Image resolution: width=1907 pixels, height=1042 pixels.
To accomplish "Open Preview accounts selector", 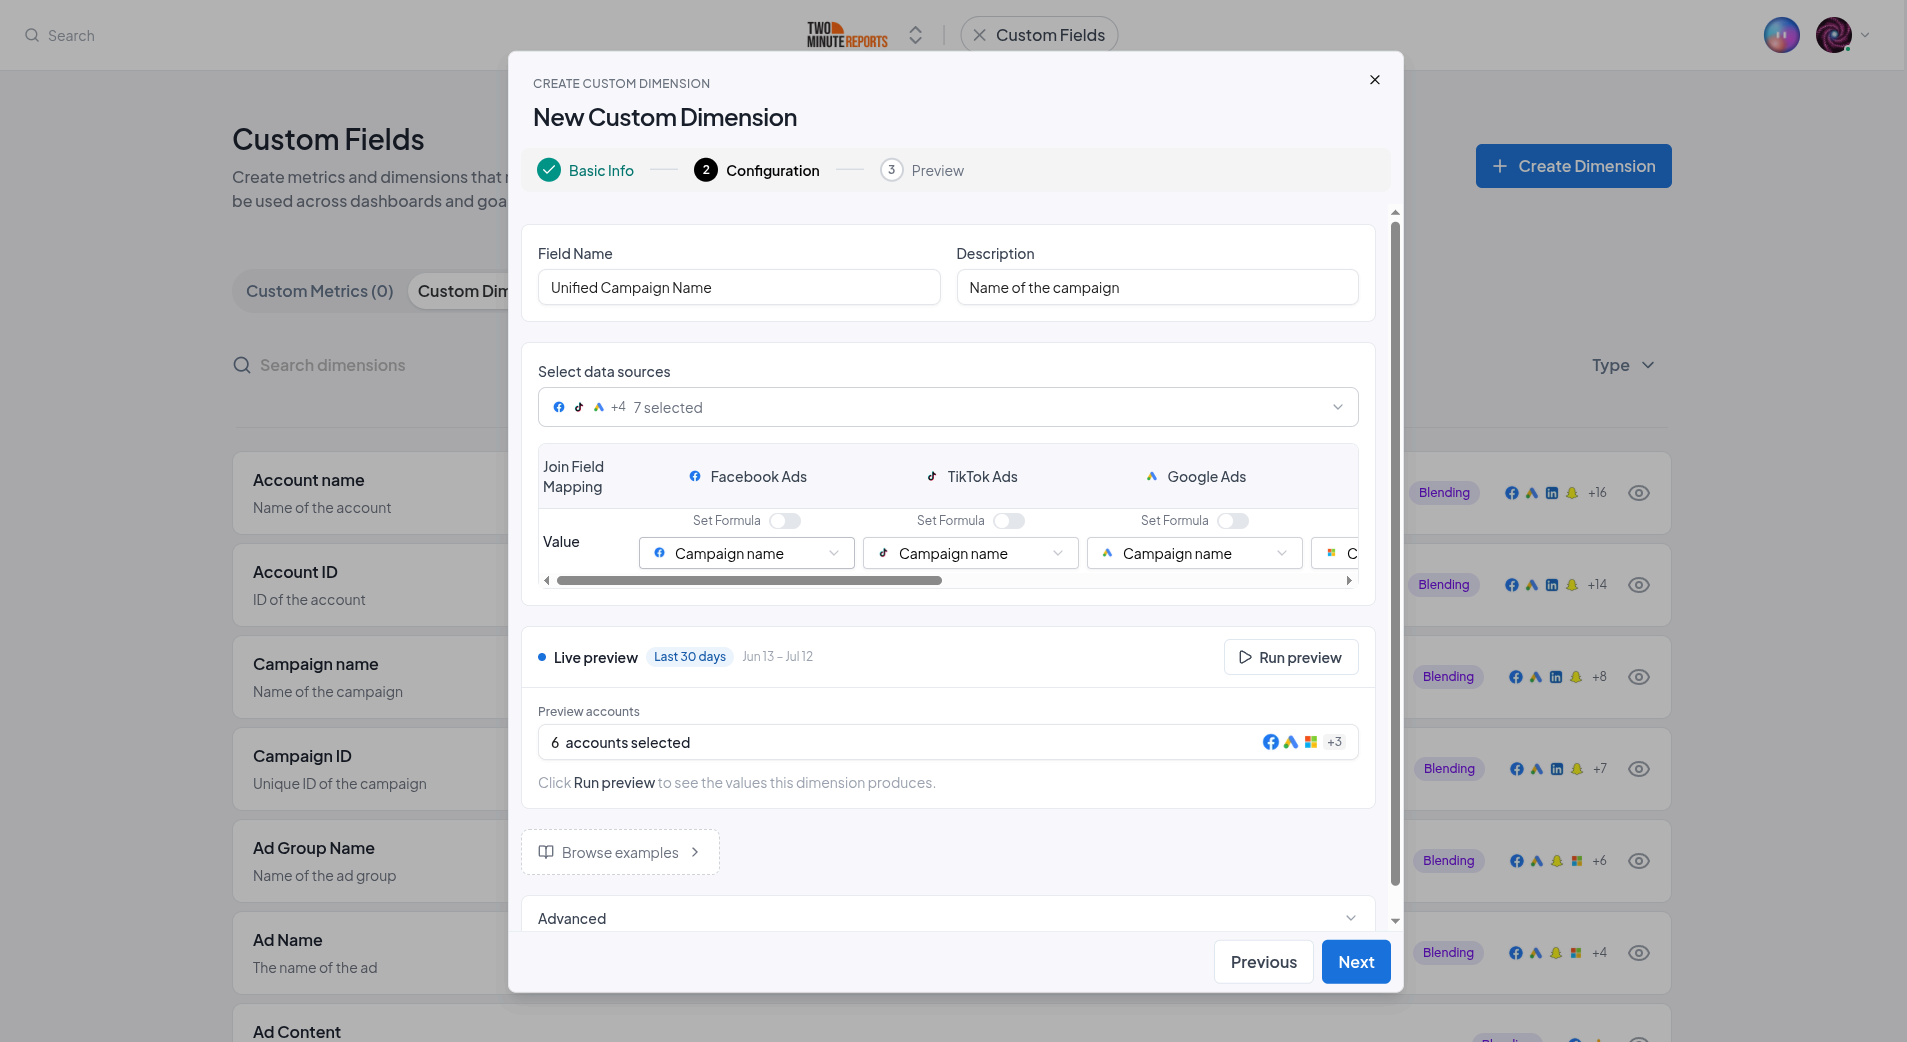I will tap(948, 742).
